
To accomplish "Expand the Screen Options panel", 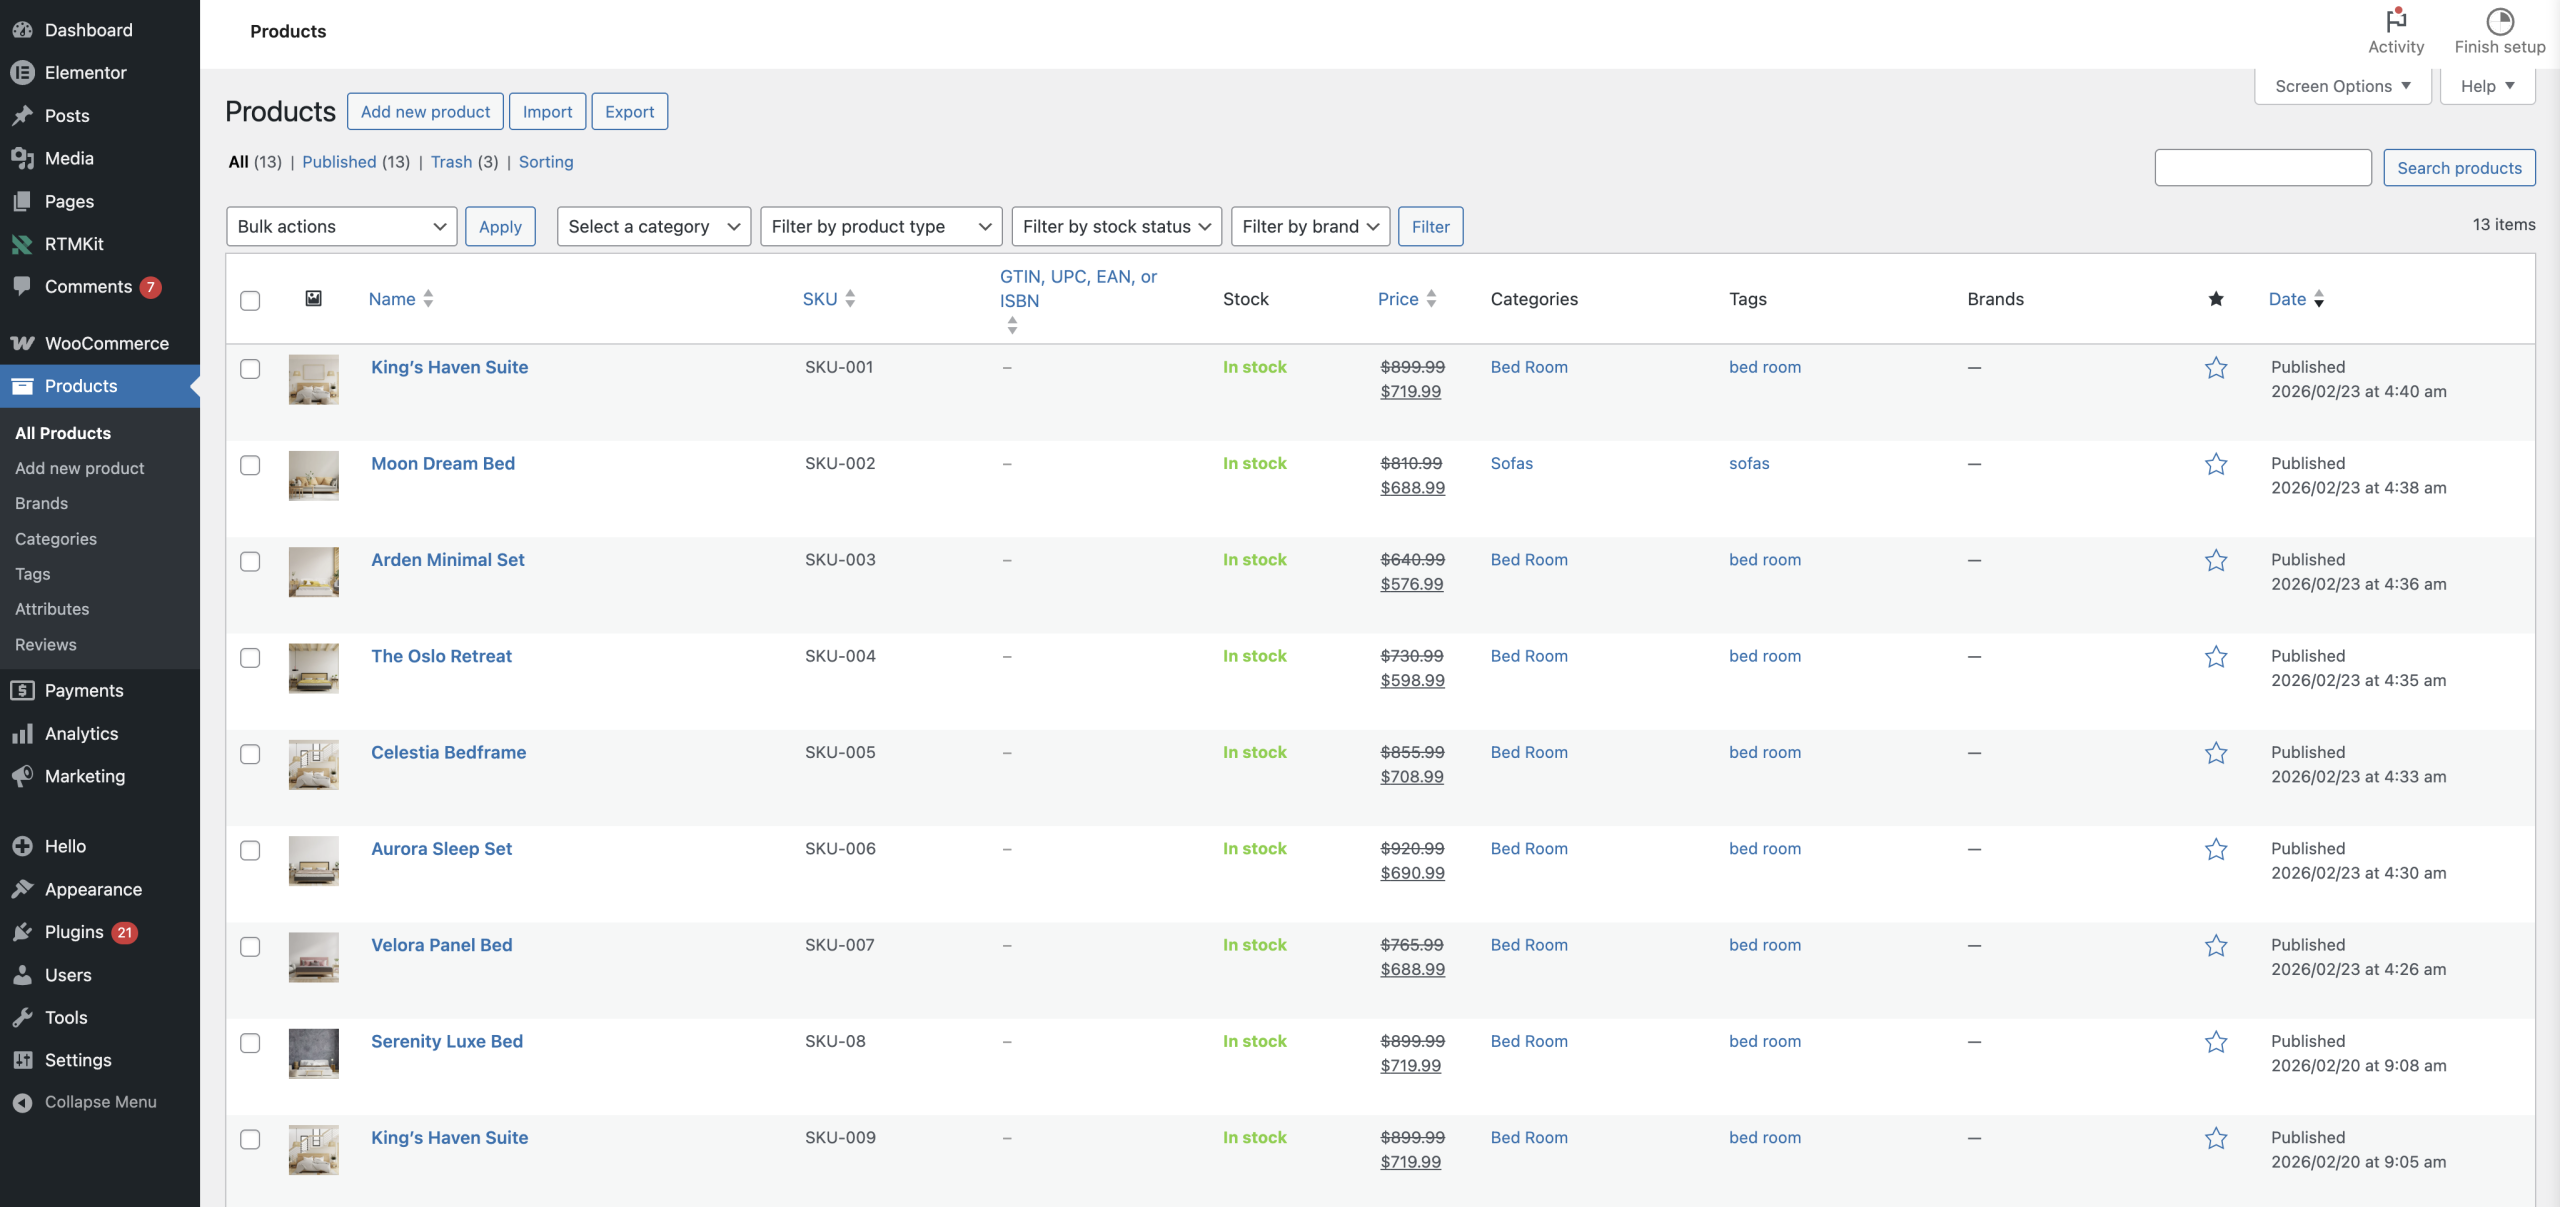I will [2342, 86].
